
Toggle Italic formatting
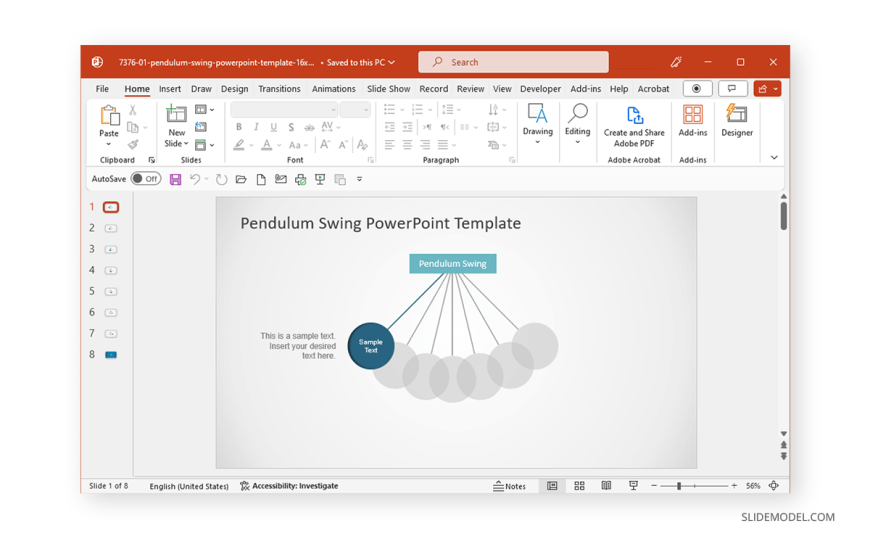(x=256, y=127)
